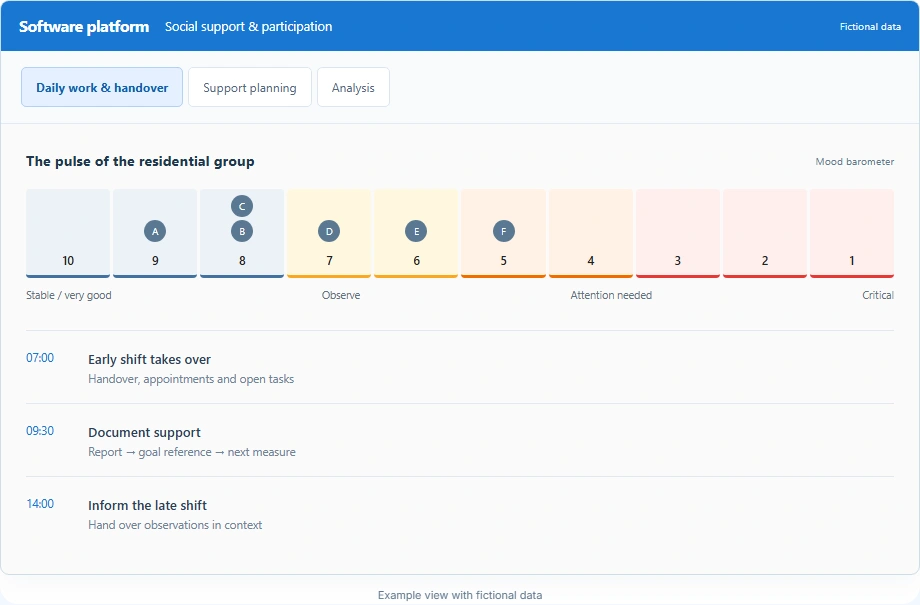Viewport: 920px width, 605px height.
Task: Click the Stable / very good label
Action: (x=69, y=295)
